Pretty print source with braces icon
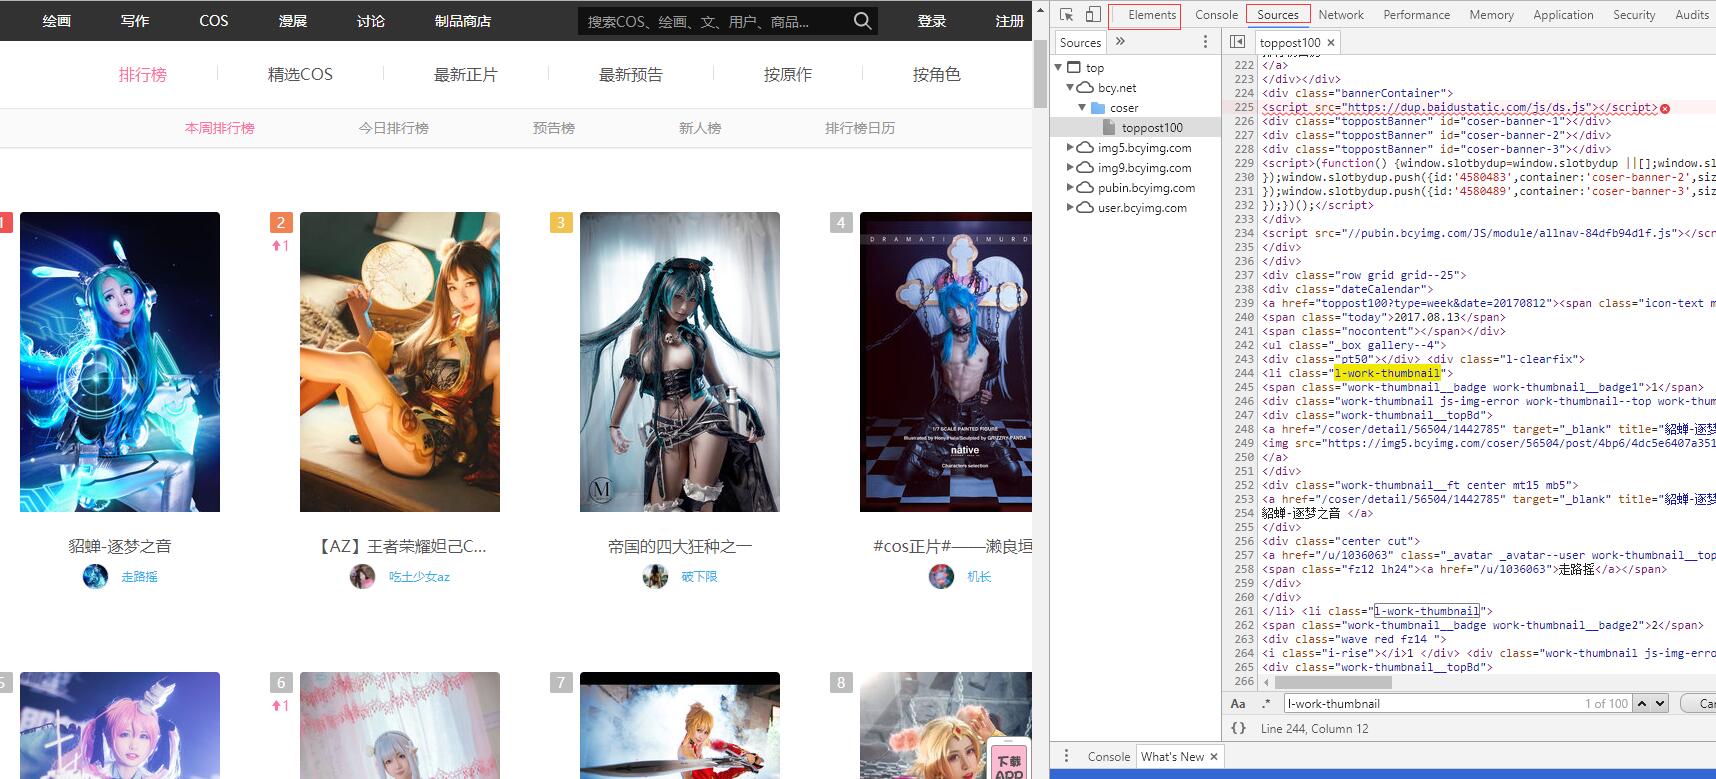The height and width of the screenshot is (779, 1716). click(x=1238, y=728)
